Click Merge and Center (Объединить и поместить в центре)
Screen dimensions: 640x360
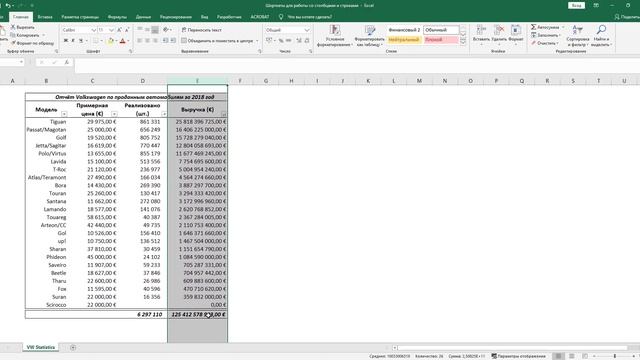[x=217, y=41]
